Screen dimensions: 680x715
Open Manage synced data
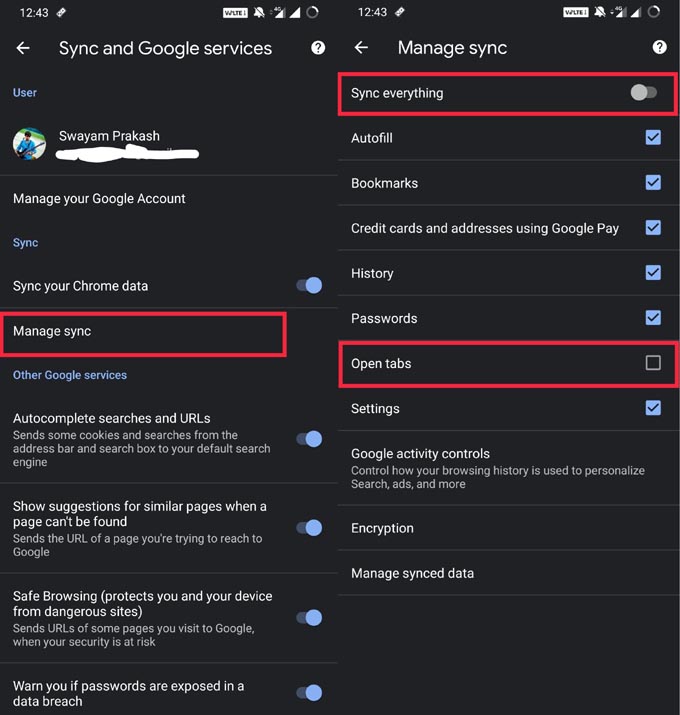pos(509,573)
